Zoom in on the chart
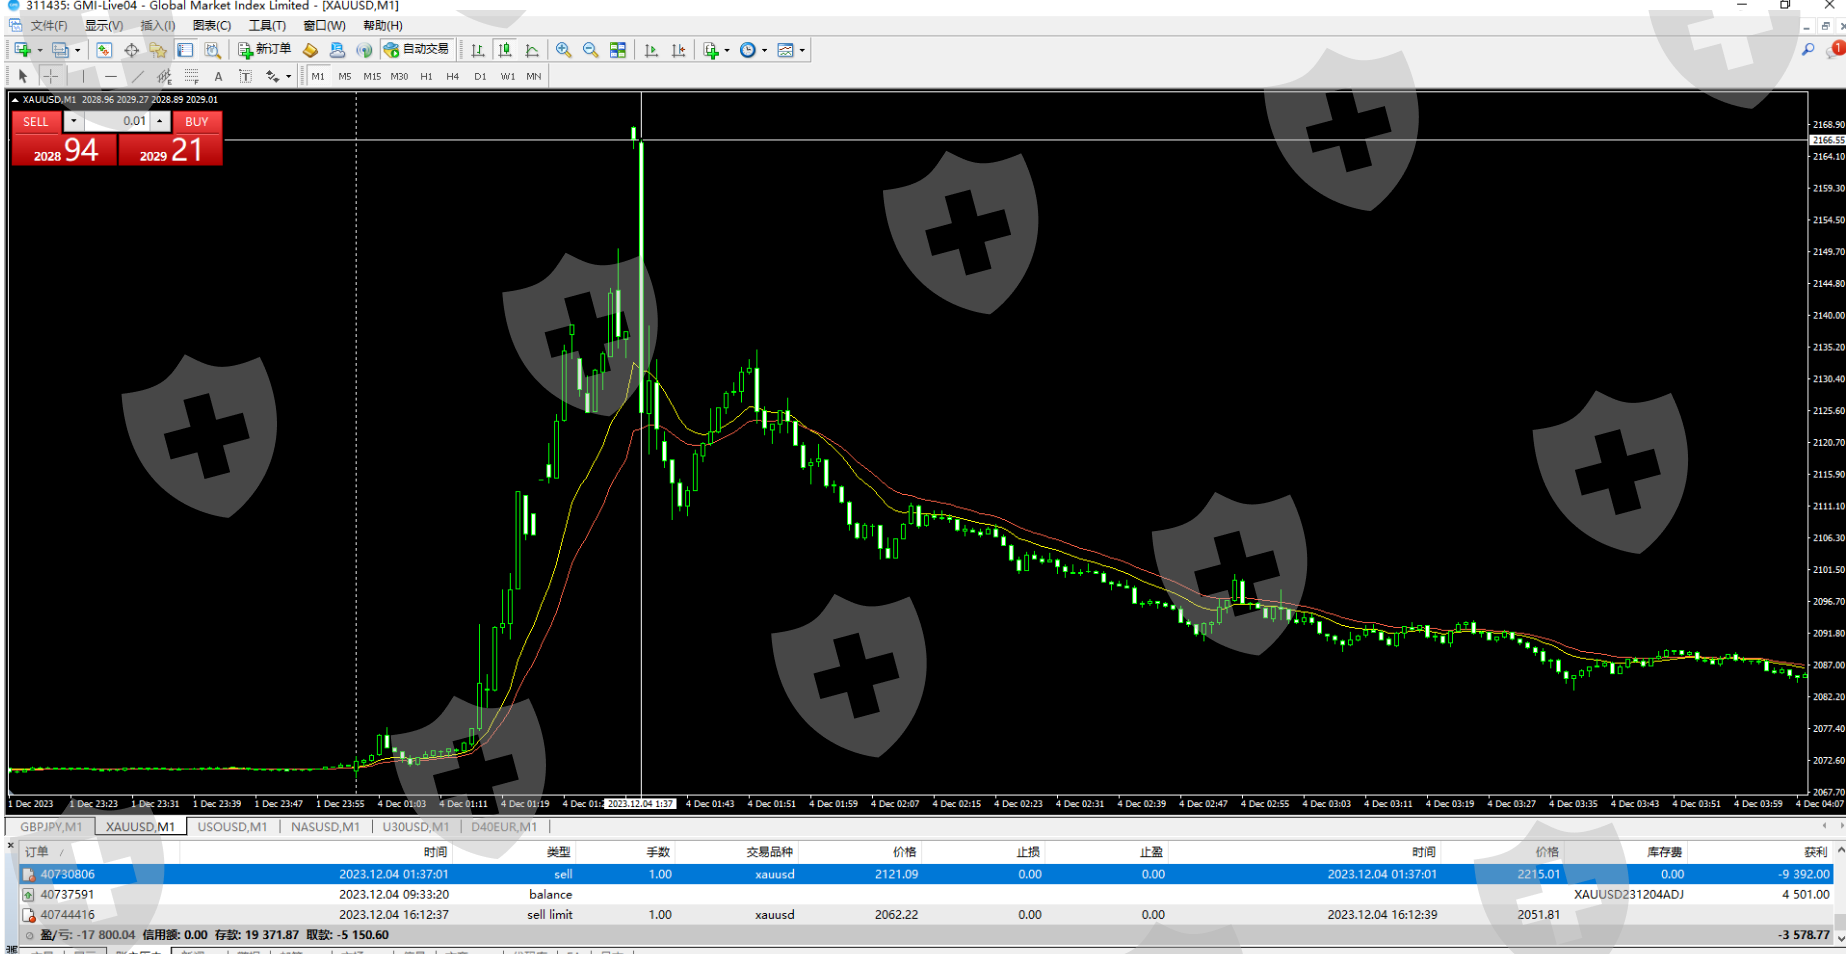Image resolution: width=1848 pixels, height=954 pixels. click(x=564, y=50)
